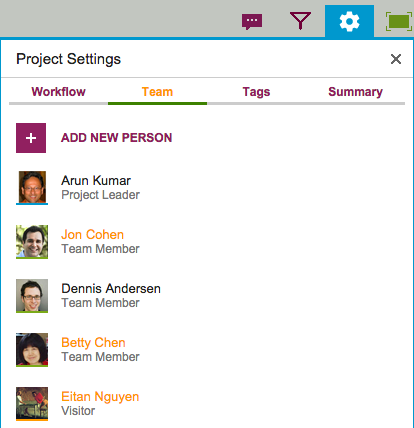Select the Dennis Andersen name entry

point(111,289)
